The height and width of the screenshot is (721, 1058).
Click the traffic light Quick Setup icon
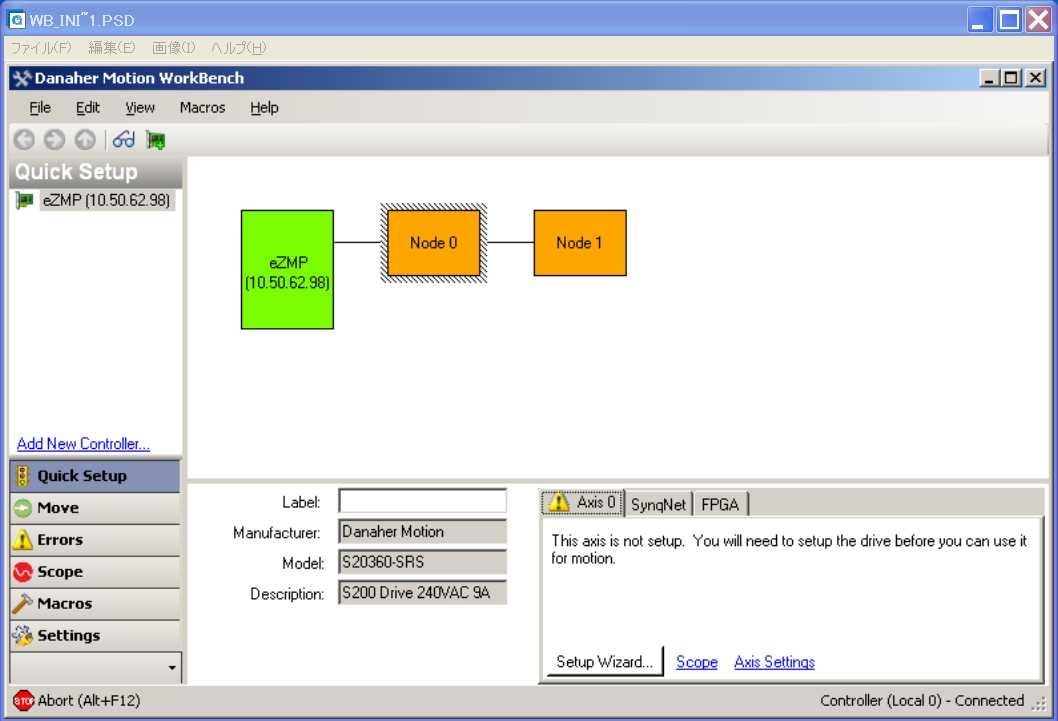point(22,475)
